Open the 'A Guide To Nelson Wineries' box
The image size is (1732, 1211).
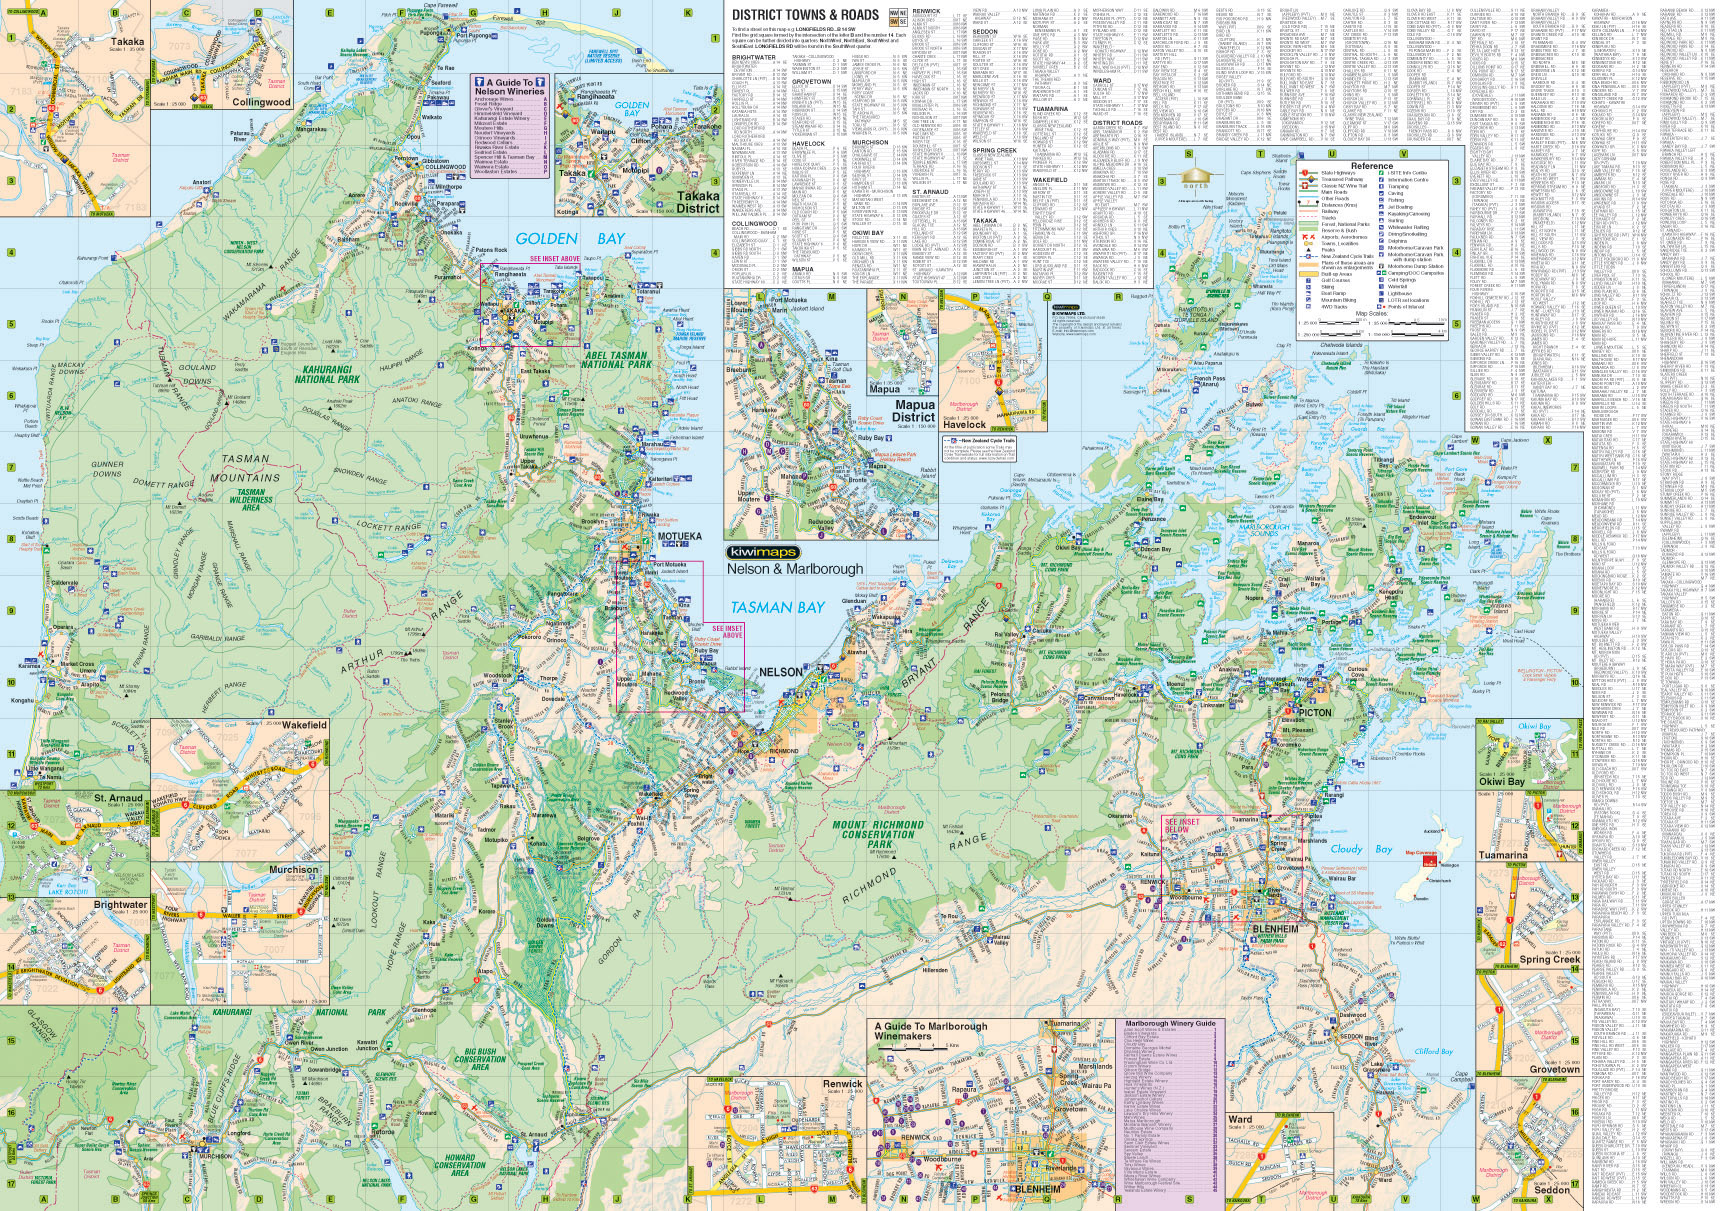coord(510,126)
